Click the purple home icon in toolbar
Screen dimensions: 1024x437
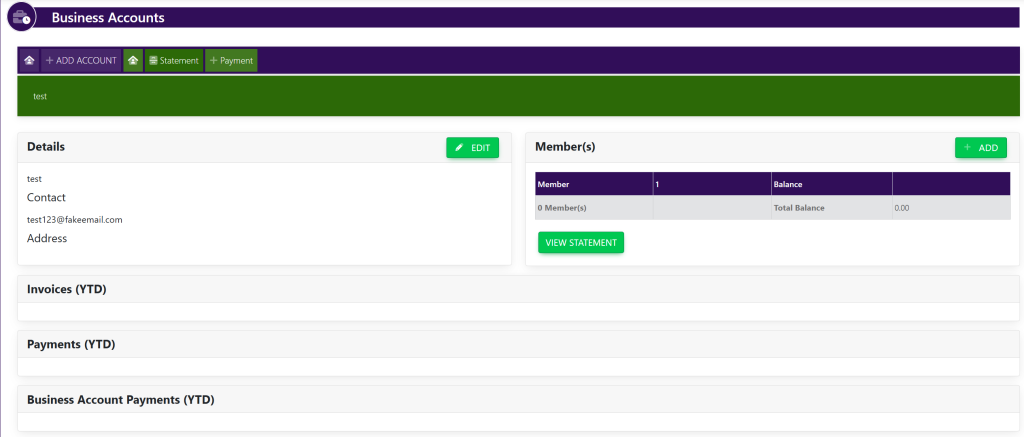(30, 61)
